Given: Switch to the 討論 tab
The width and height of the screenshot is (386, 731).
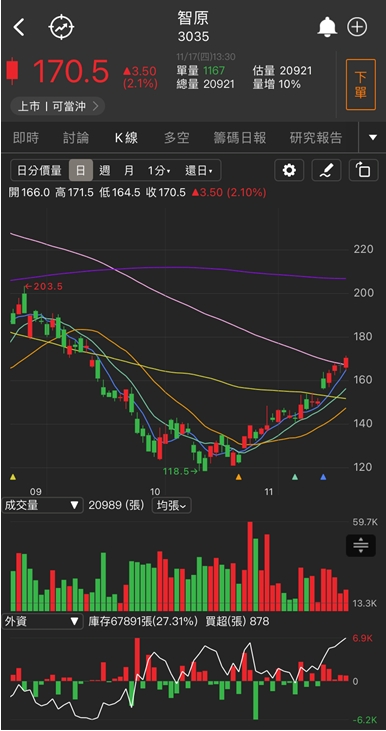Looking at the screenshot, I should point(76,138).
